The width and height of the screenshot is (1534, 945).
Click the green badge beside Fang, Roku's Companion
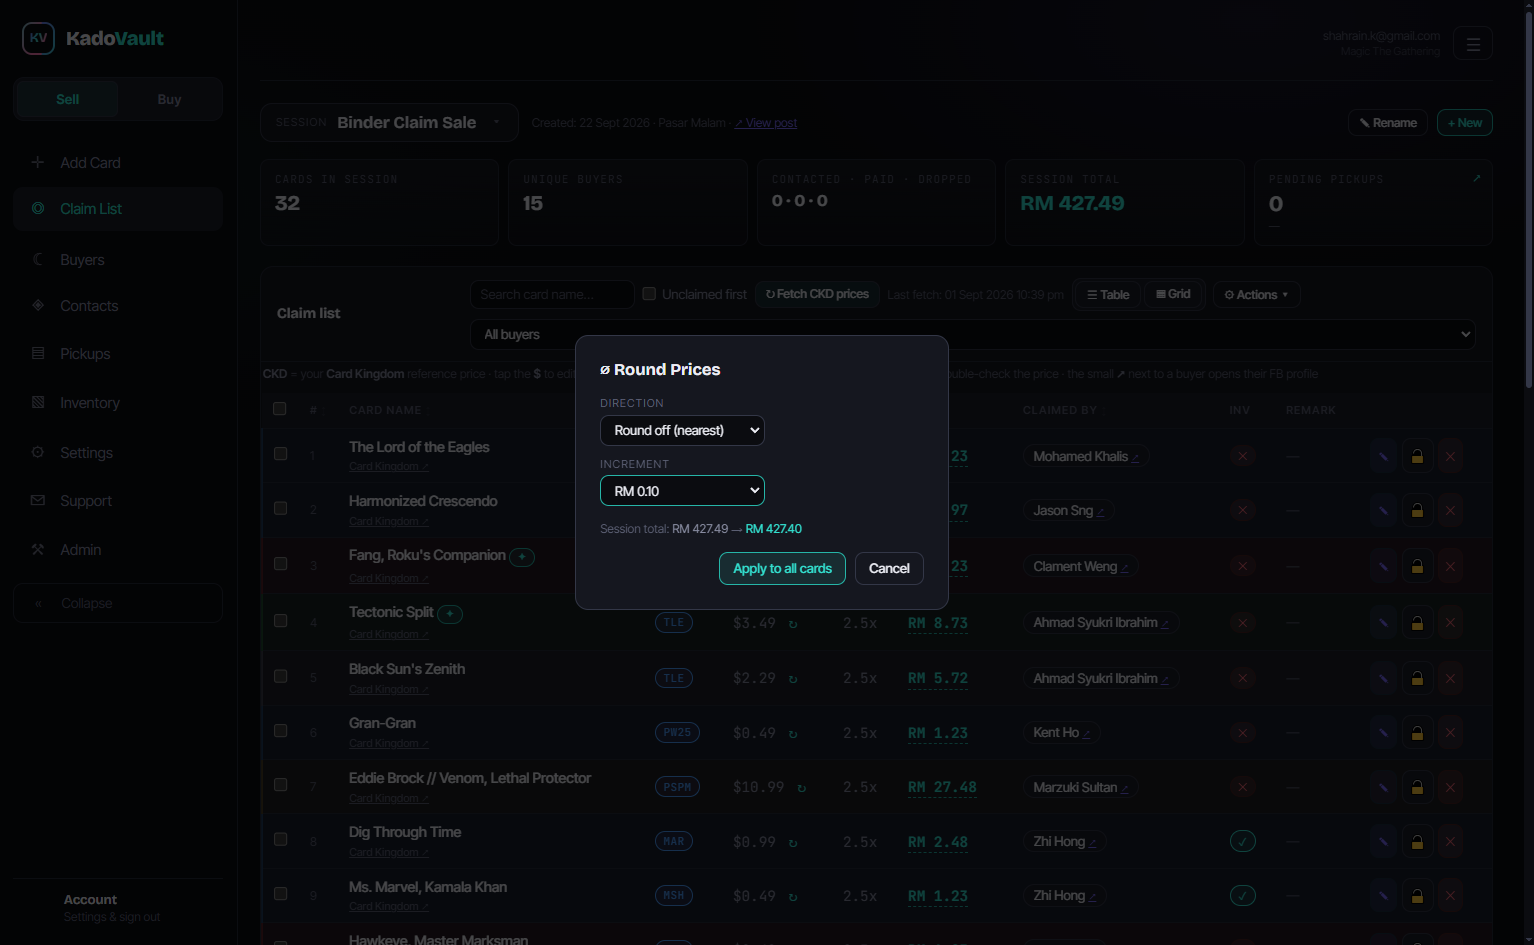(x=522, y=556)
